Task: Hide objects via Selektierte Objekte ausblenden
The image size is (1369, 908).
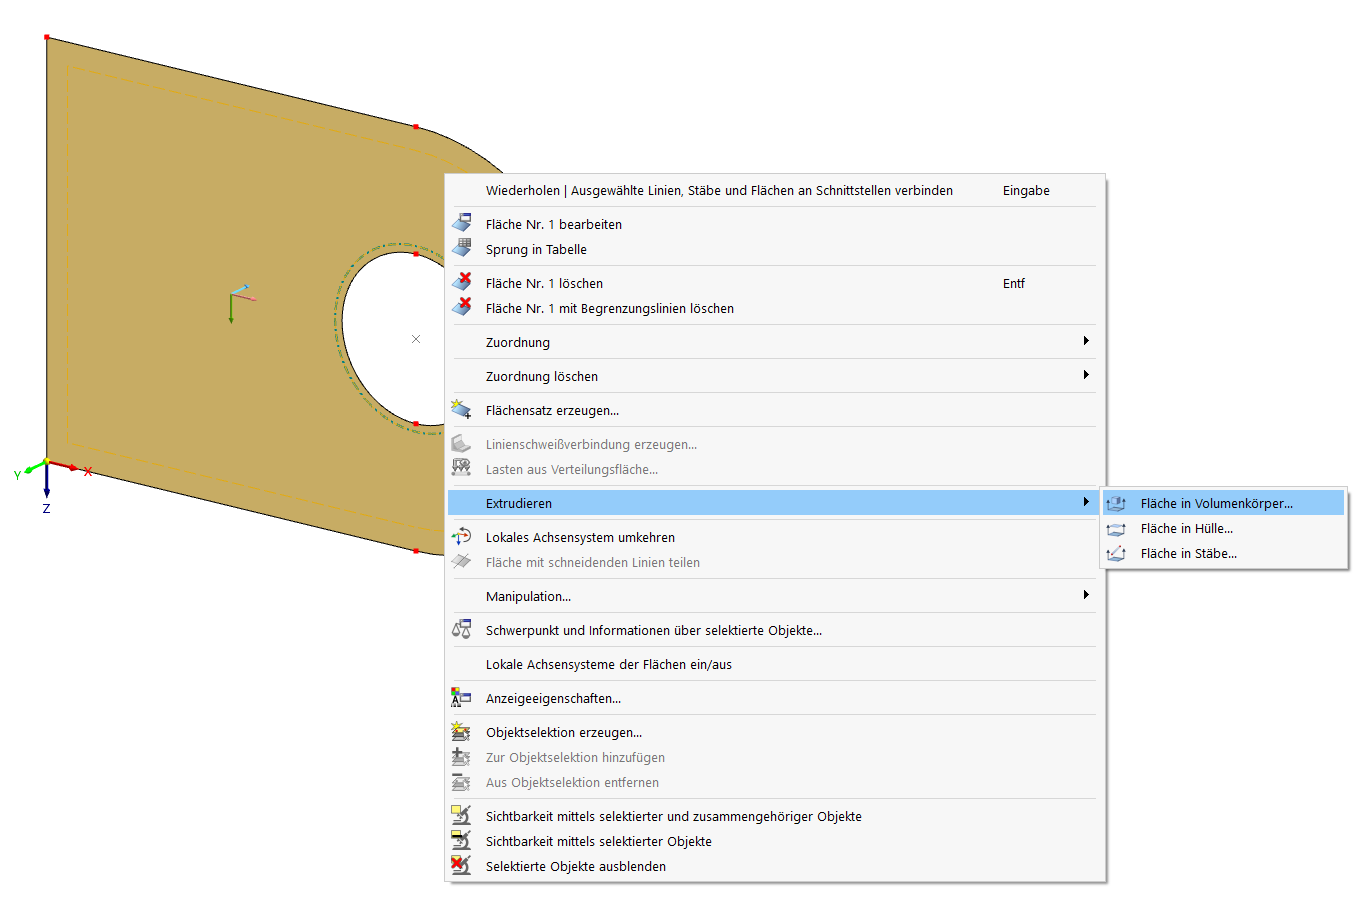Action: [575, 866]
